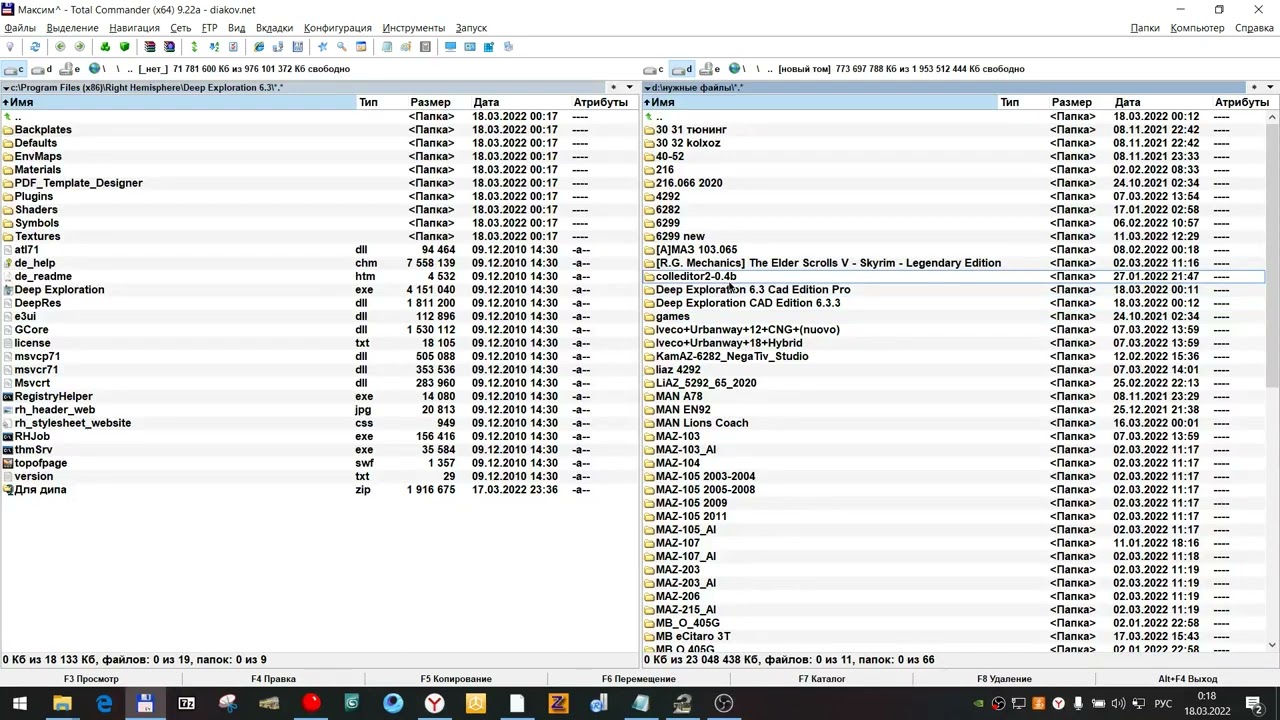Select drive d in left panel
The height and width of the screenshot is (720, 1280).
click(42, 69)
